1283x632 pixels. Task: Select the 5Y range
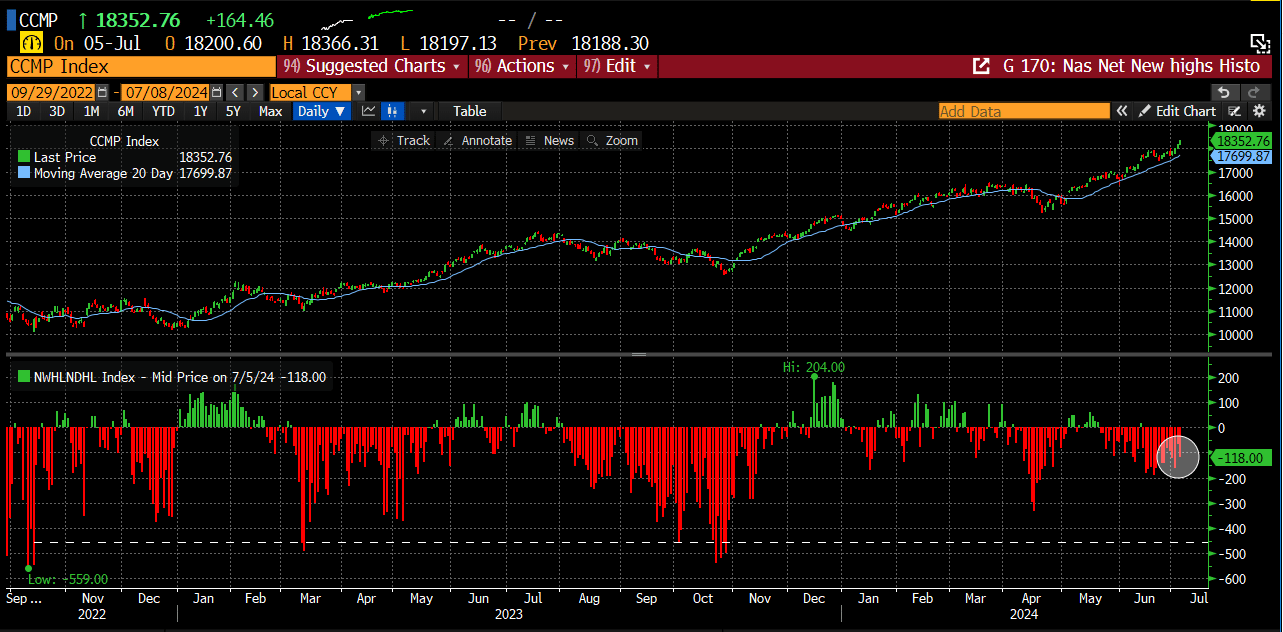click(x=233, y=111)
